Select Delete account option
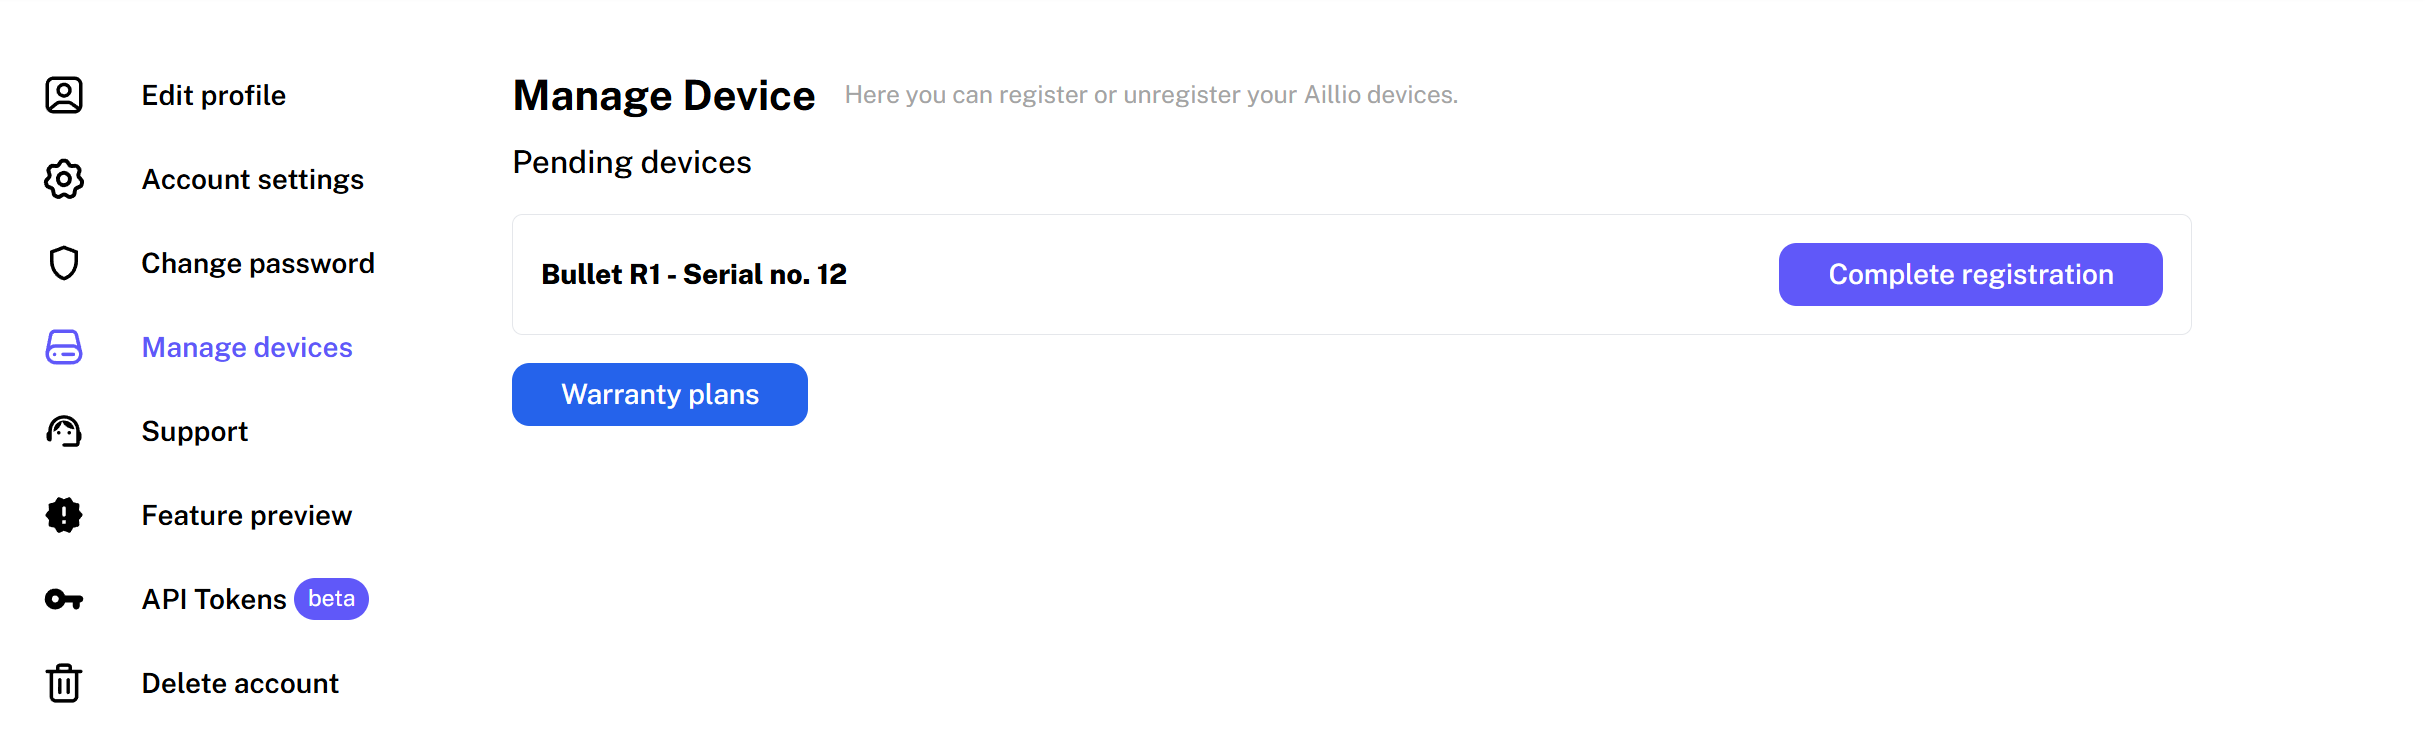The image size is (2426, 751). click(240, 683)
